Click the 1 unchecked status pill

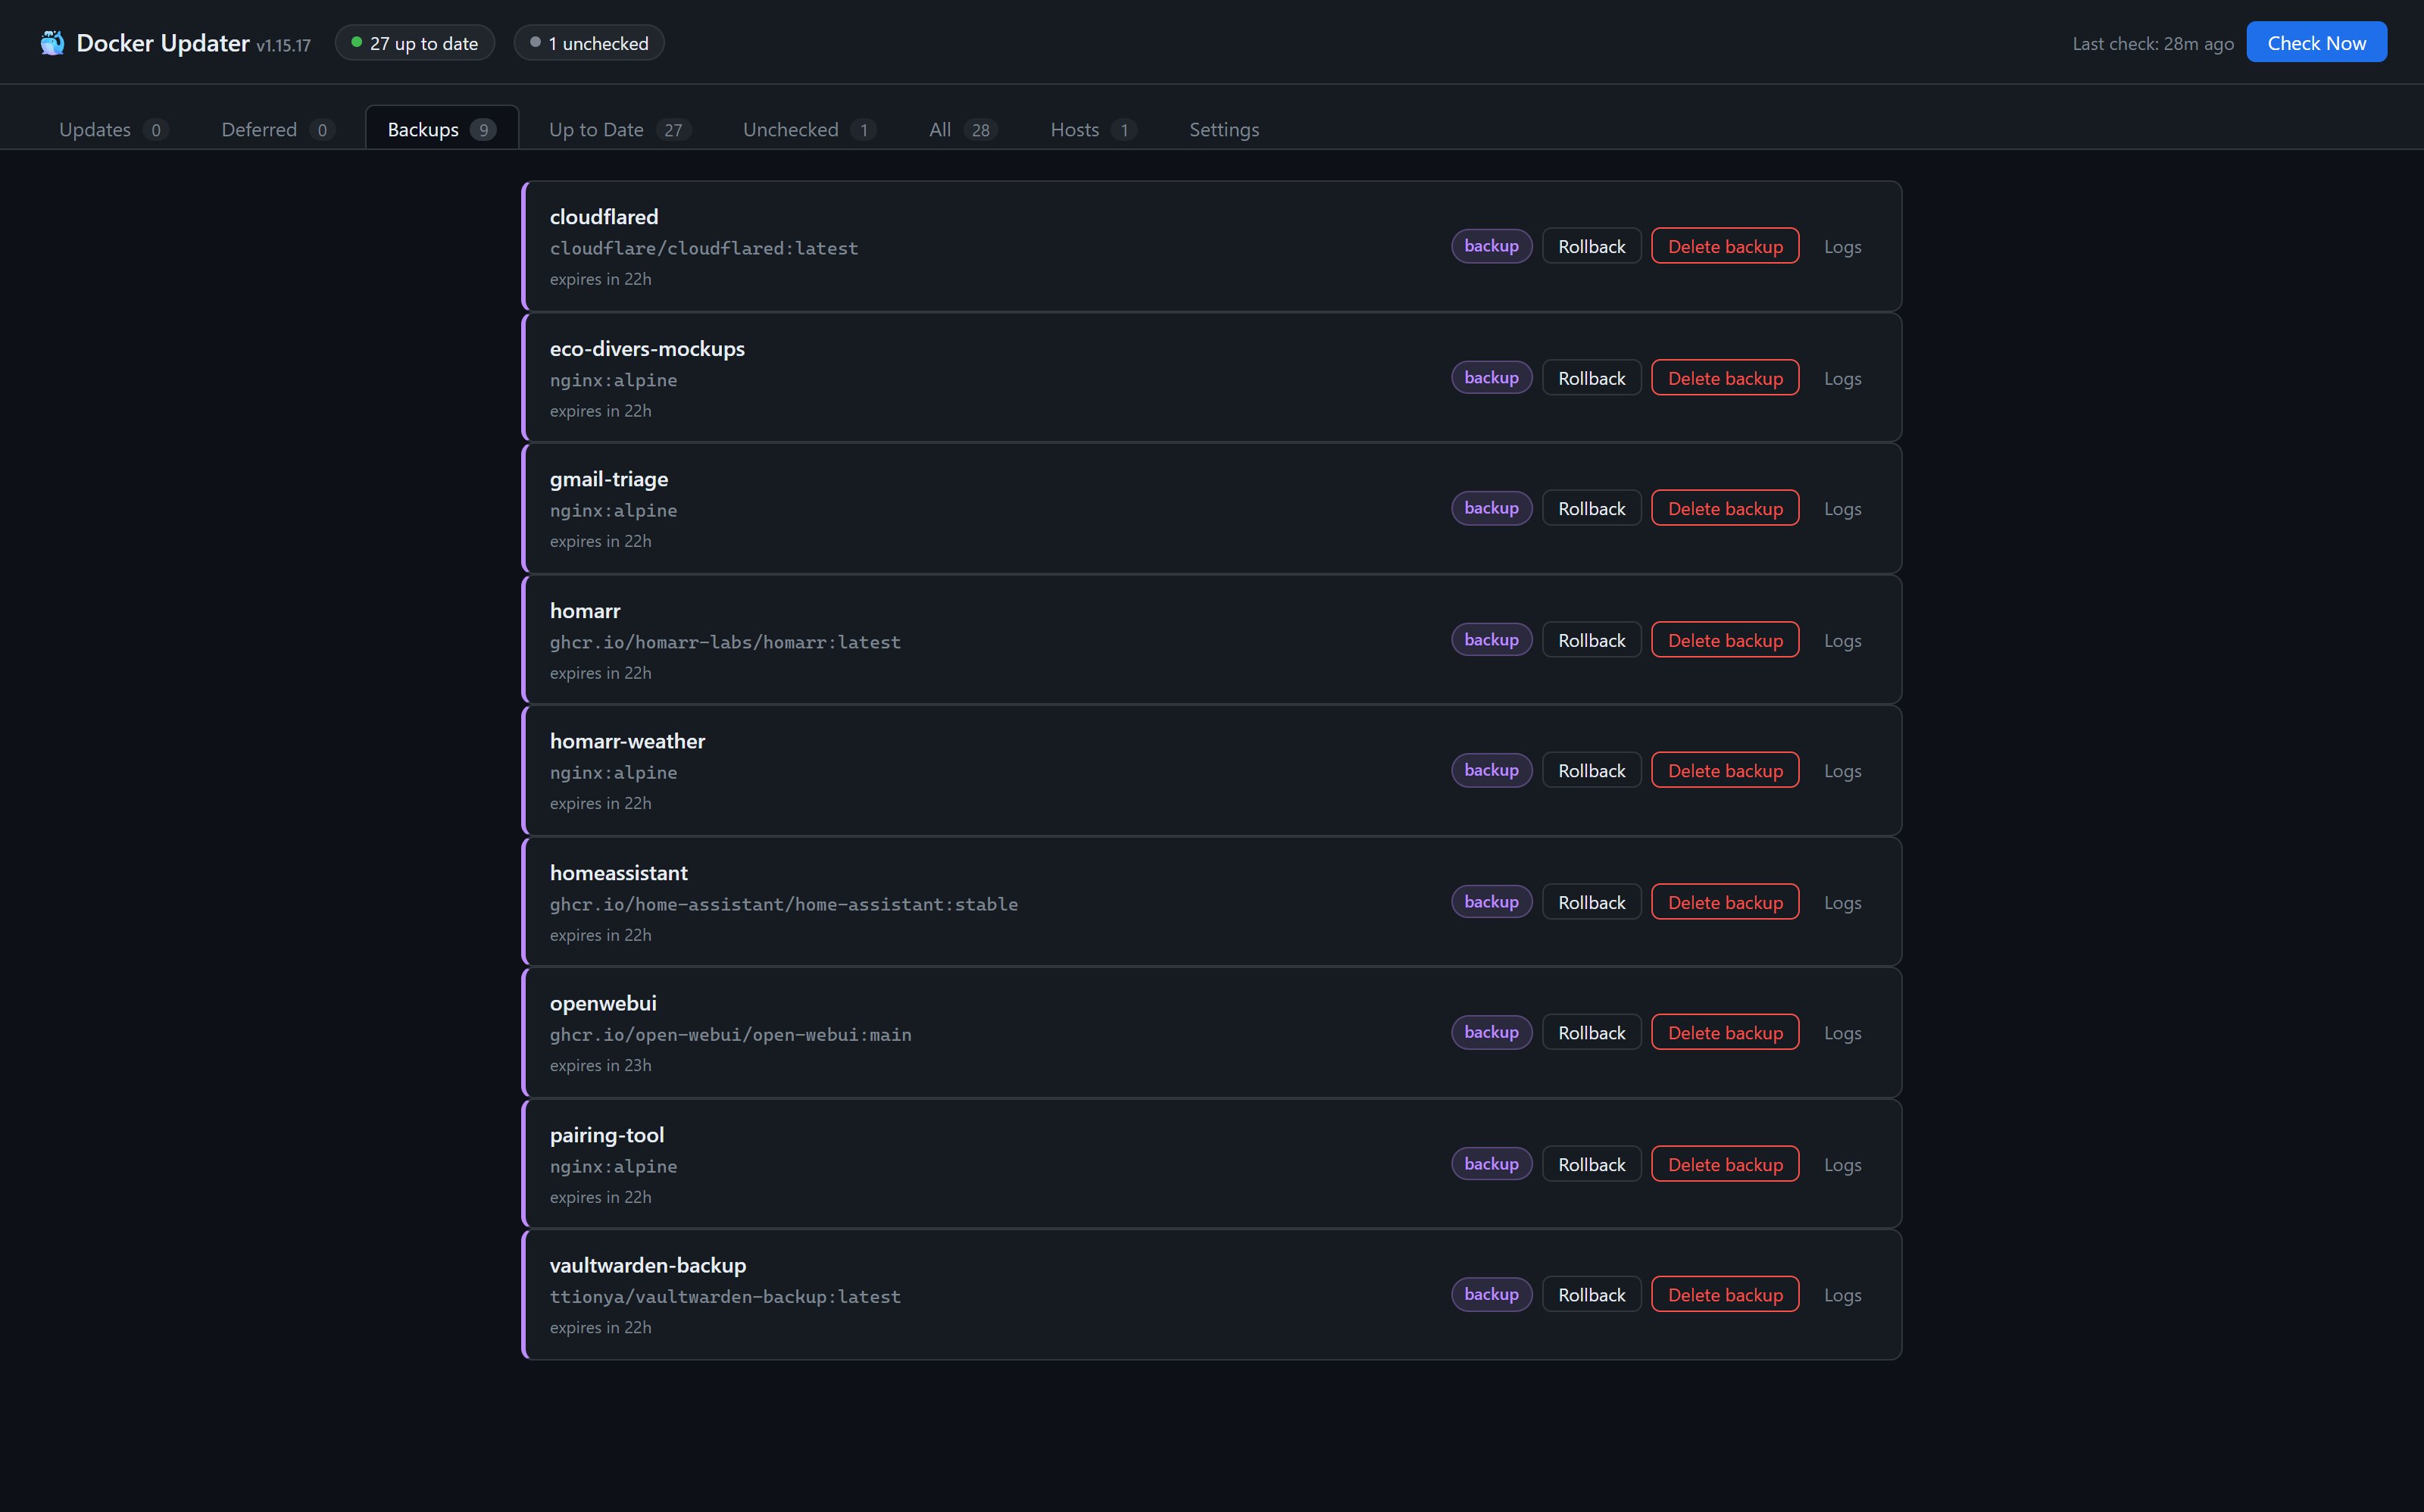[x=589, y=43]
